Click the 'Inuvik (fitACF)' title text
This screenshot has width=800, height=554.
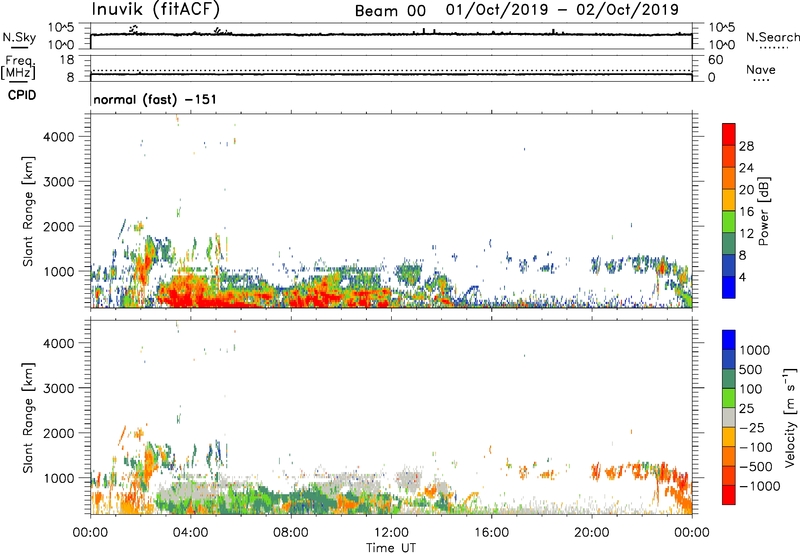click(156, 9)
